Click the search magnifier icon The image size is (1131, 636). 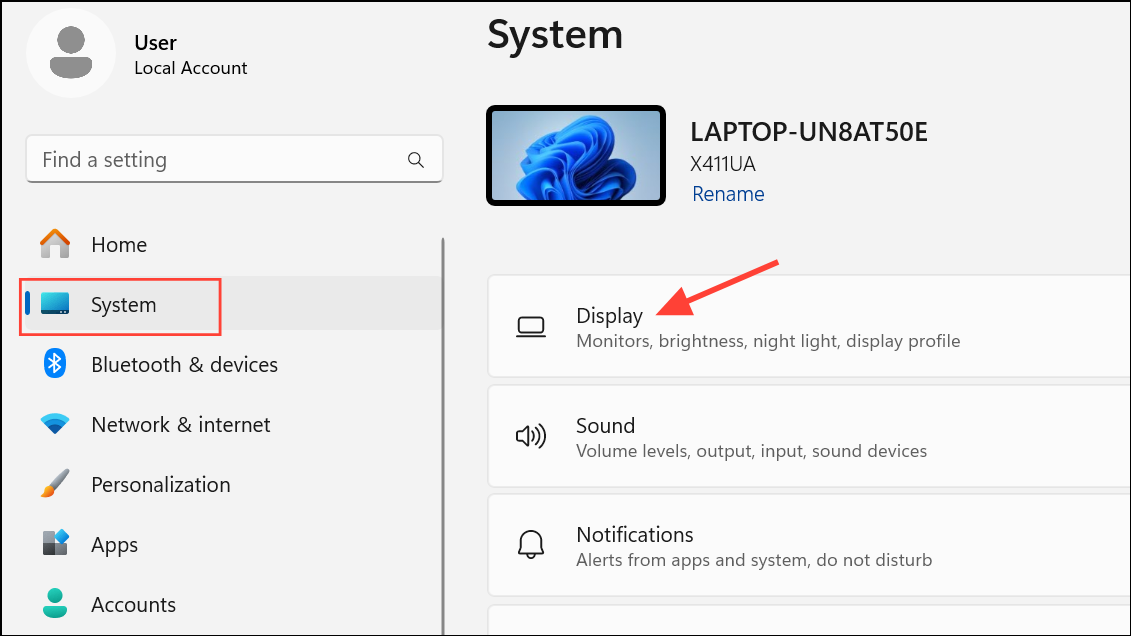click(415, 159)
